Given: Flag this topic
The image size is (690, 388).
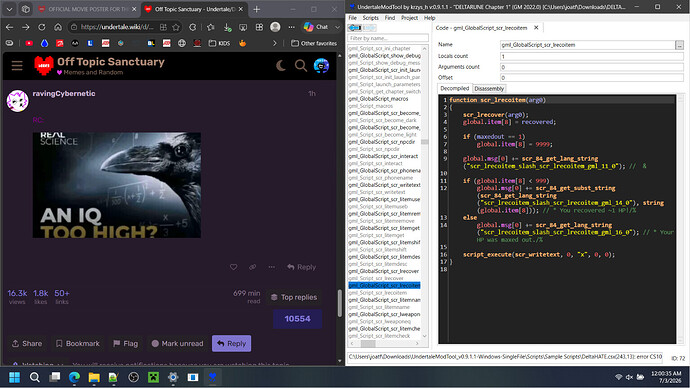Looking at the screenshot, I should pos(125,344).
